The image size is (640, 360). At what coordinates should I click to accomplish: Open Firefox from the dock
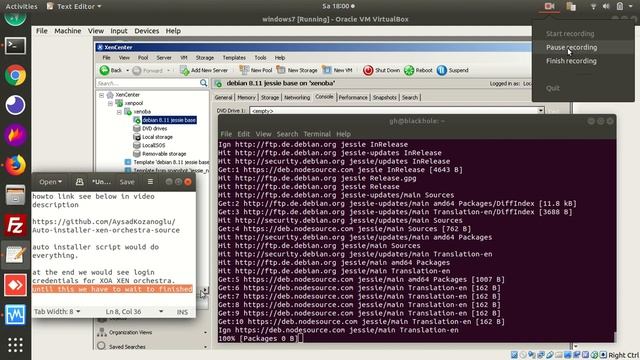coord(15,165)
